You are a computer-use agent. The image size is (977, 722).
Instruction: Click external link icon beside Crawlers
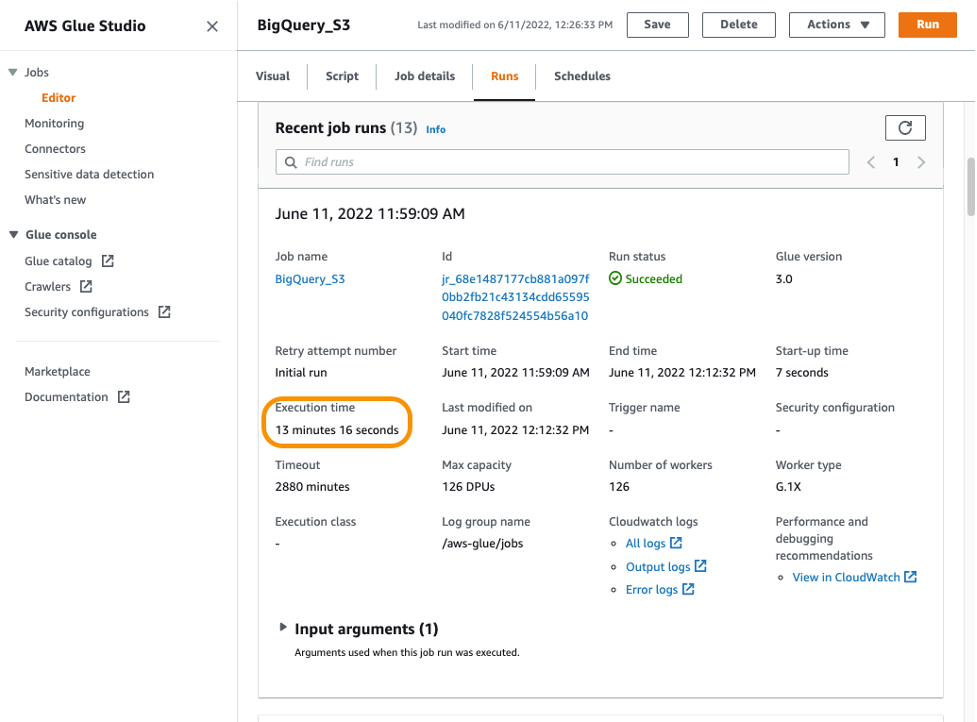87,287
